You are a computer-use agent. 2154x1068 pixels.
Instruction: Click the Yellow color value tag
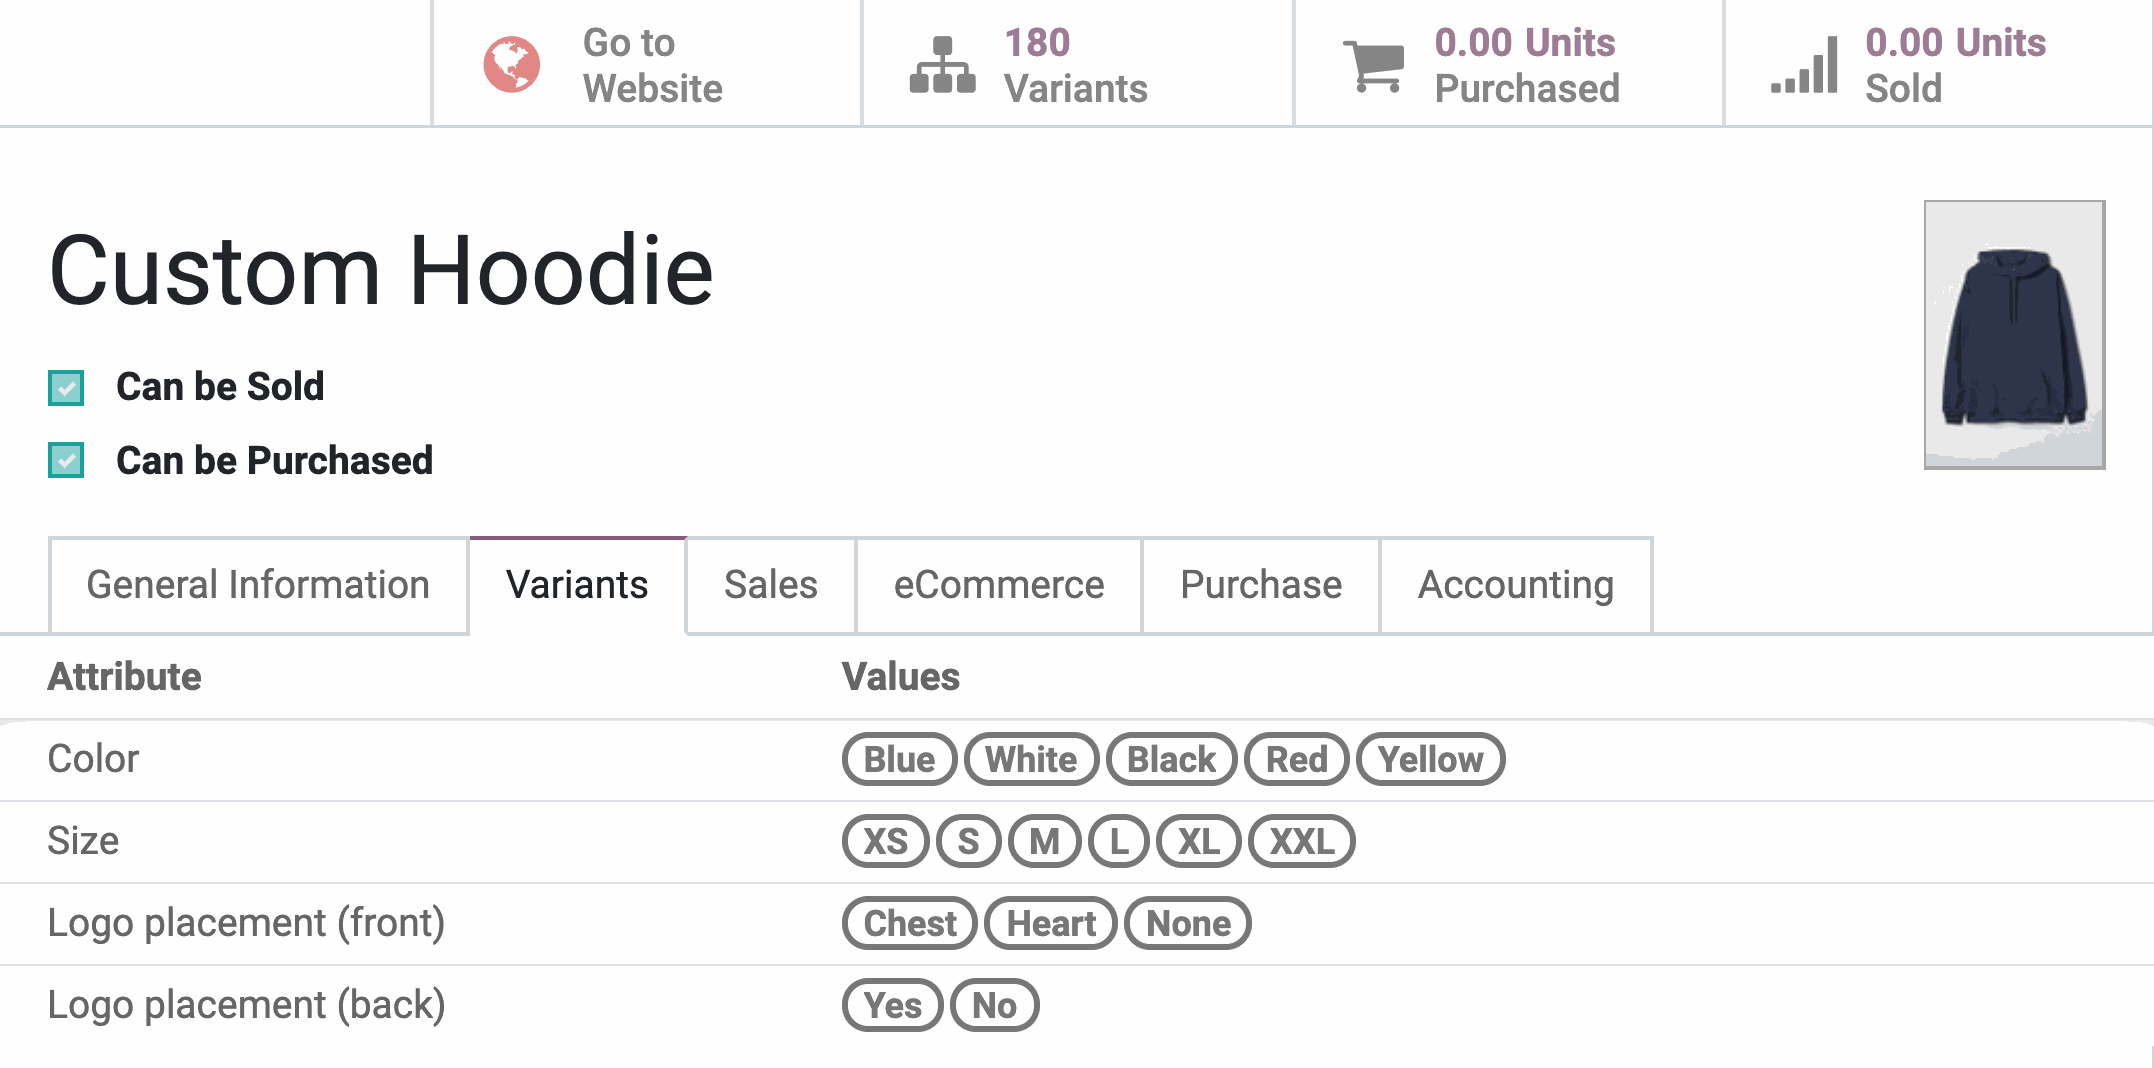[x=1430, y=760]
